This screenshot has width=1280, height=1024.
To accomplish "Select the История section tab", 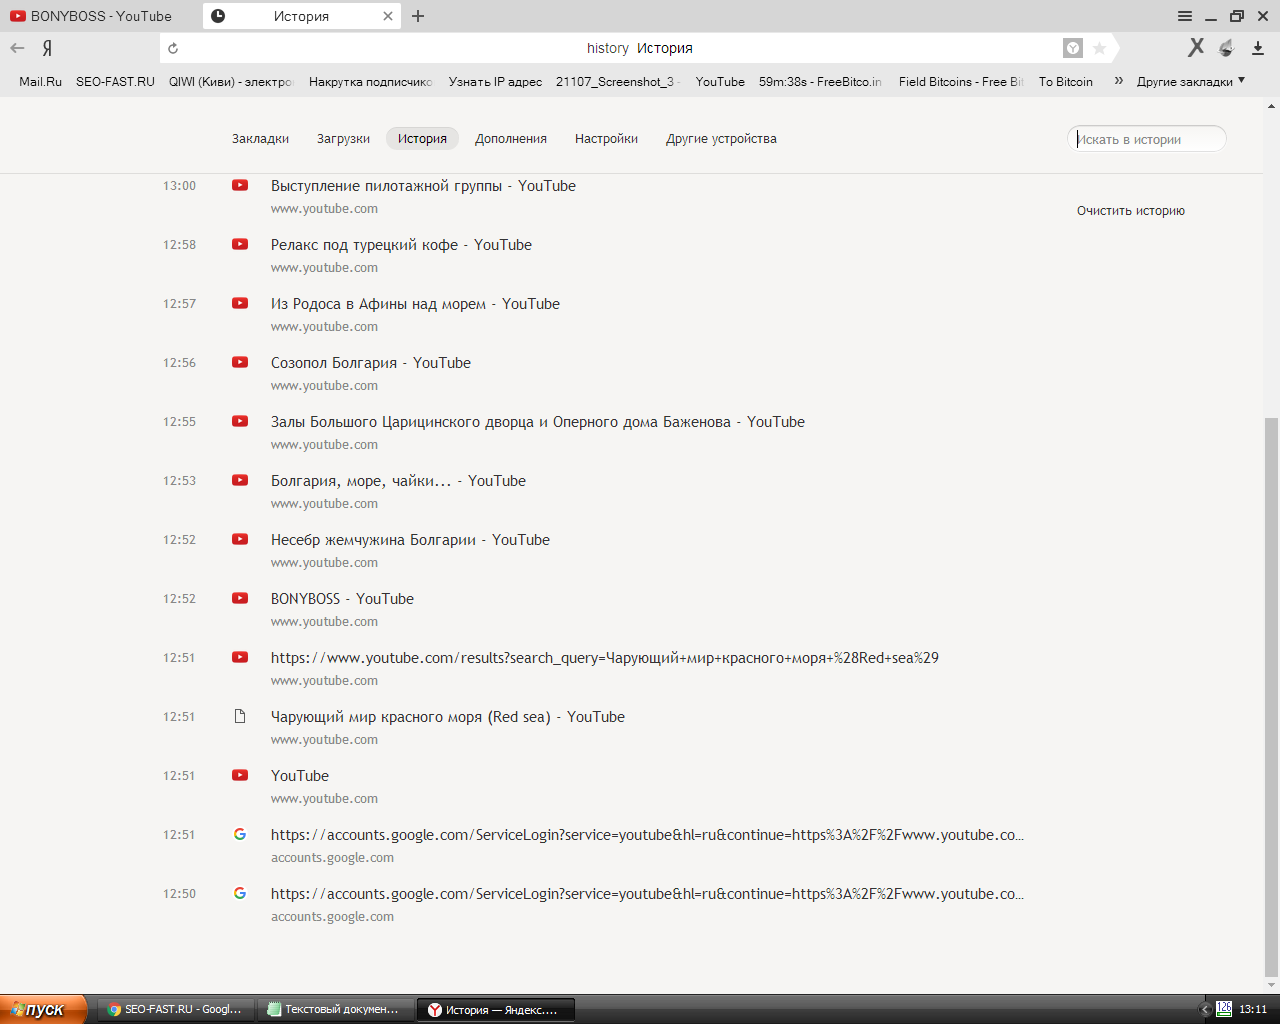I will click(x=422, y=139).
